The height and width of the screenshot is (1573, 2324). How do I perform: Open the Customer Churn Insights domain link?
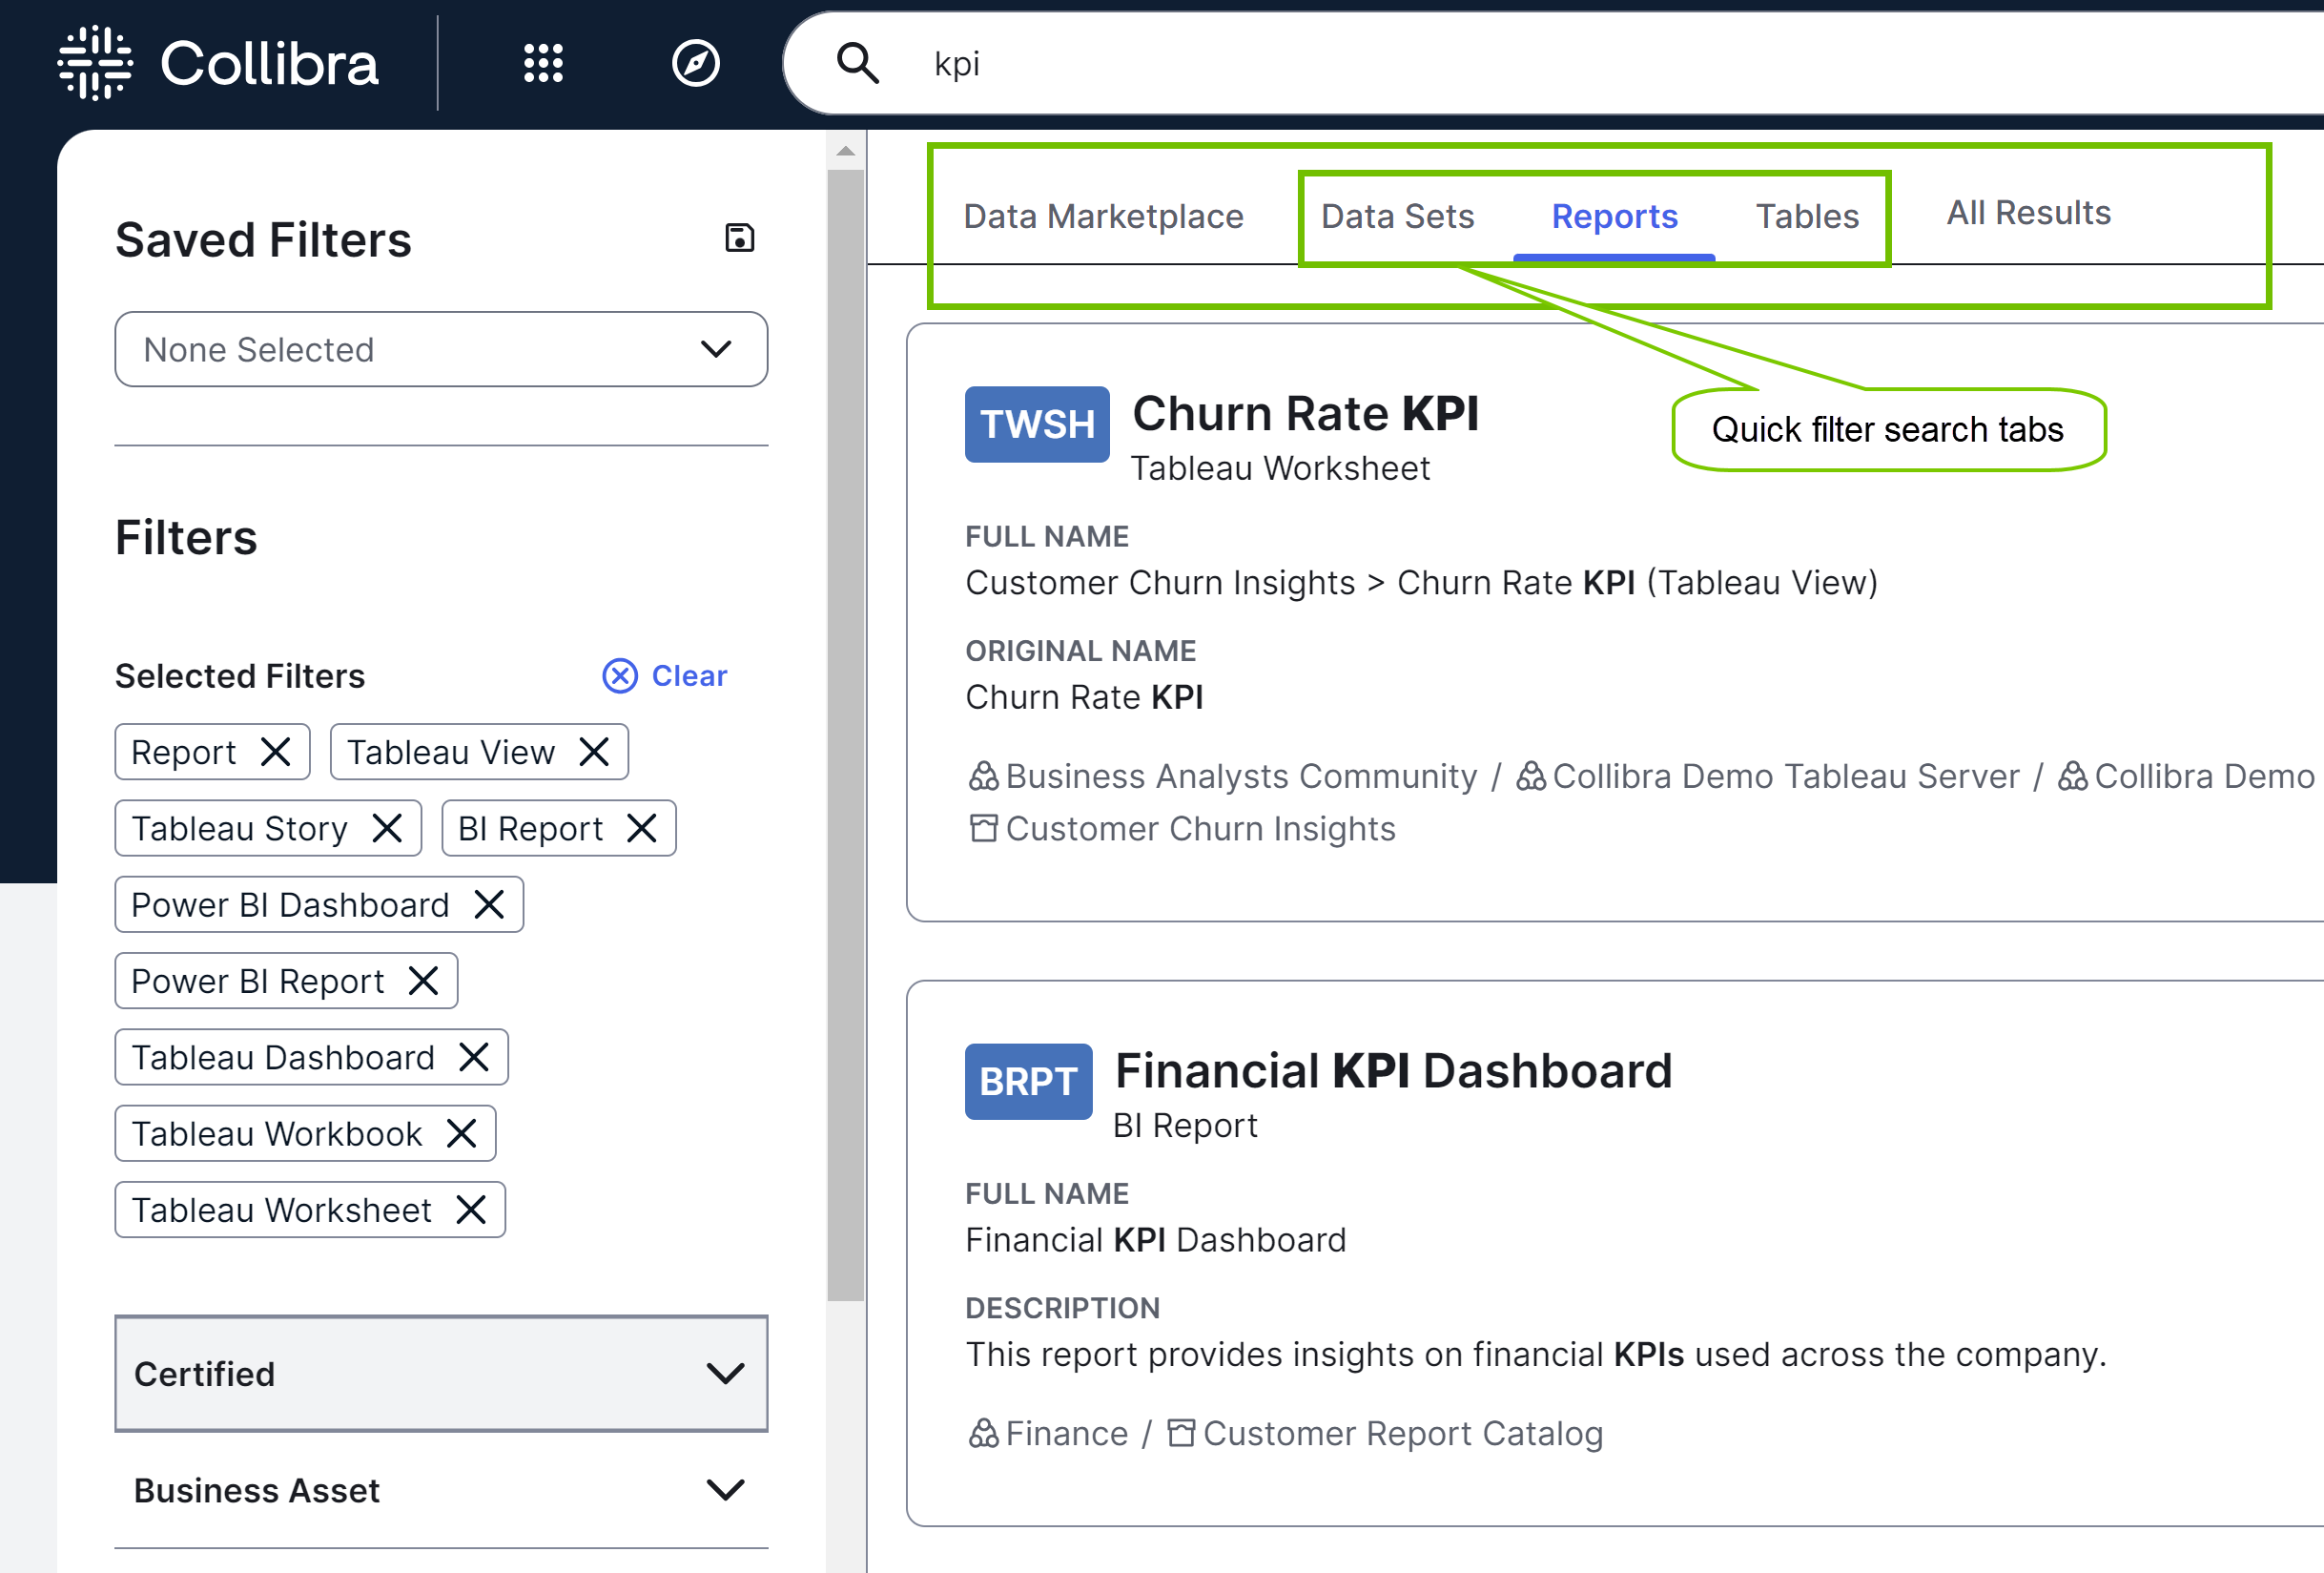click(1200, 829)
